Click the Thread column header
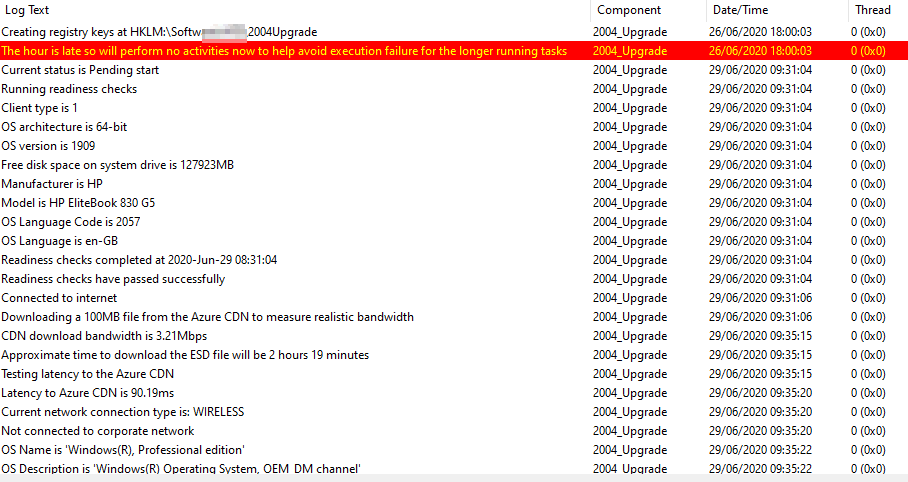The height and width of the screenshot is (482, 908). 872,10
